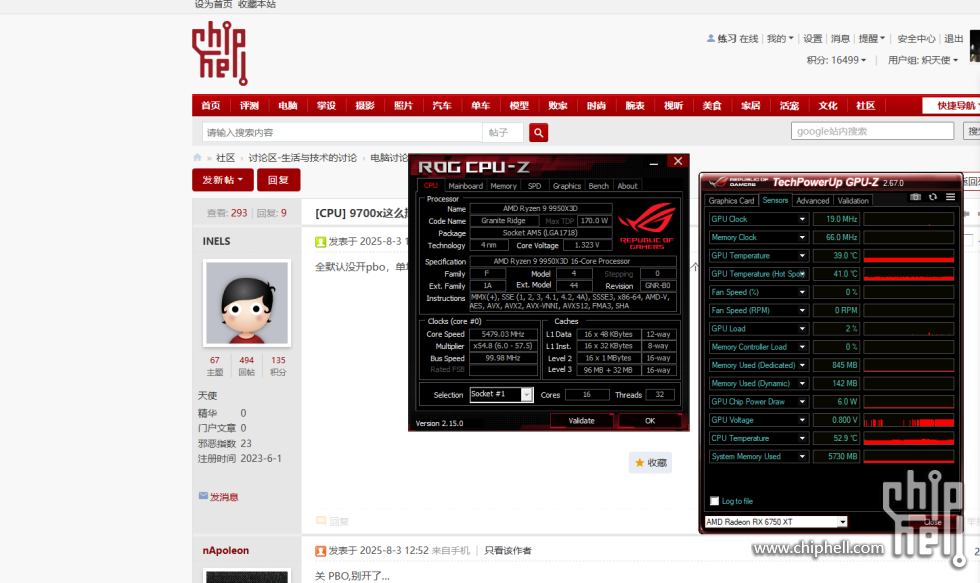Close the ROG CPU-Z window

click(678, 161)
